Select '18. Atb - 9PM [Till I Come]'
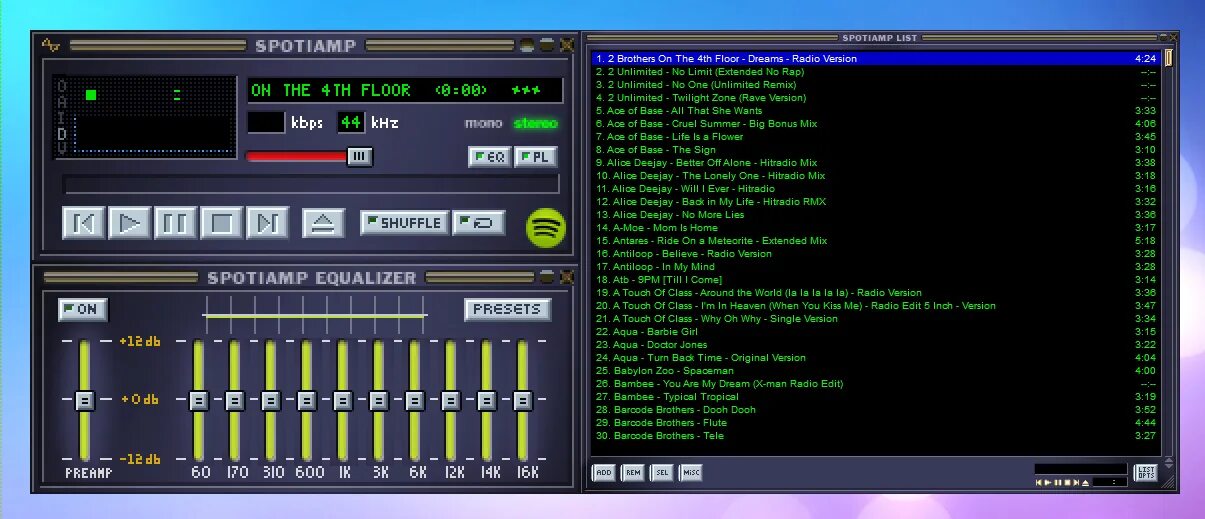The height and width of the screenshot is (519, 1205). click(x=875, y=280)
